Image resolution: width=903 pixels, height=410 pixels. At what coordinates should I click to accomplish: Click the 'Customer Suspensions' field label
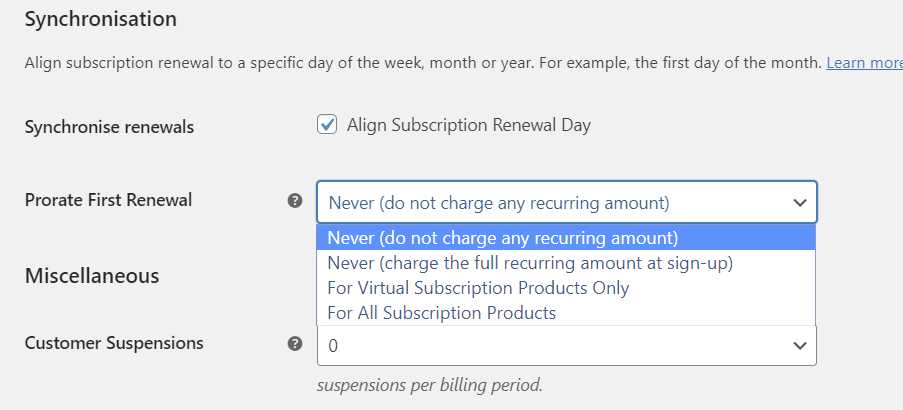(x=114, y=343)
